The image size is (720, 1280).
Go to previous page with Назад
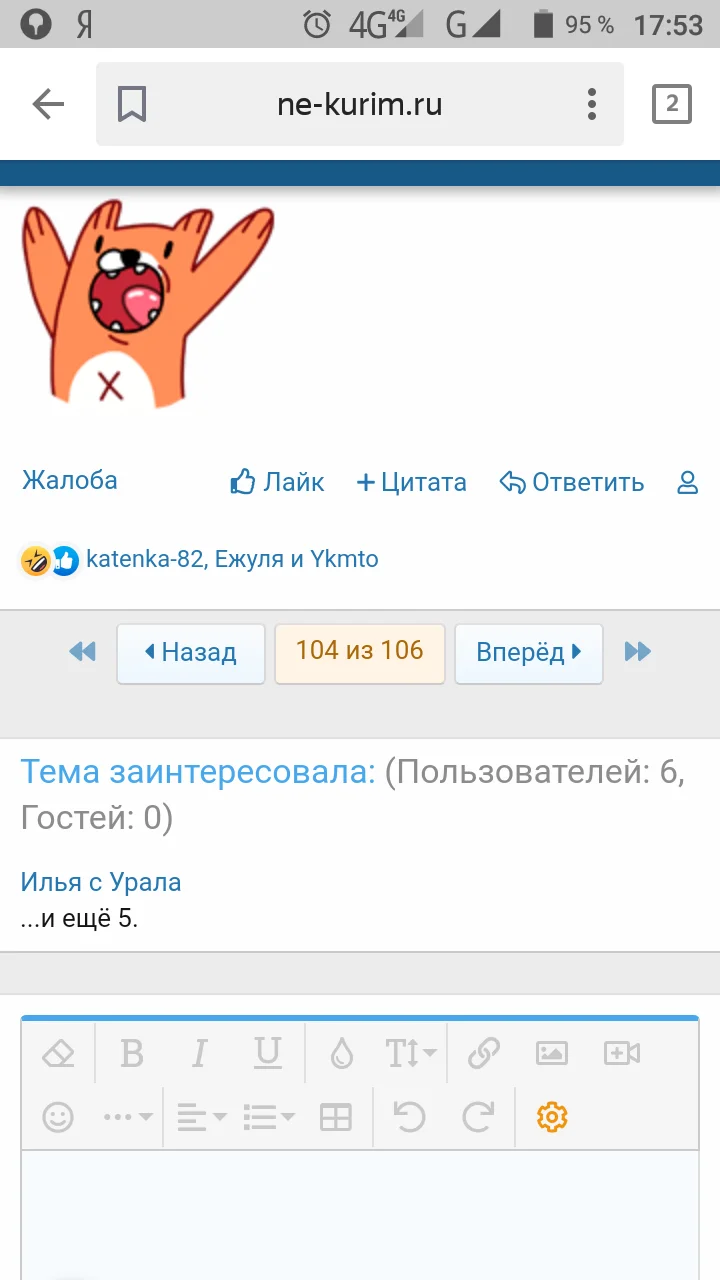pyautogui.click(x=191, y=653)
